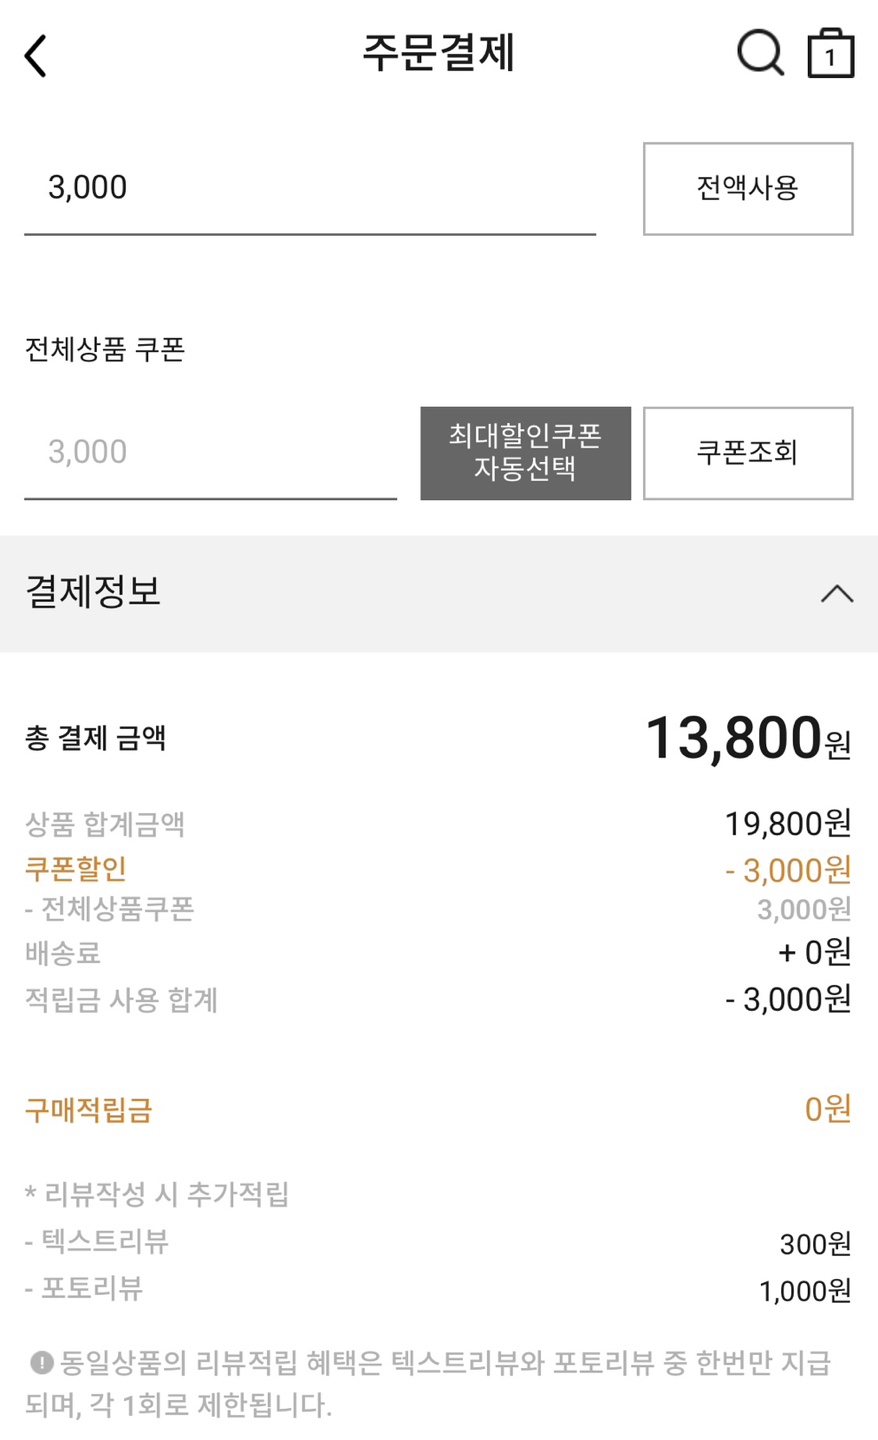Tap the 주문결제 page title
The height and width of the screenshot is (1440, 878).
(x=438, y=54)
